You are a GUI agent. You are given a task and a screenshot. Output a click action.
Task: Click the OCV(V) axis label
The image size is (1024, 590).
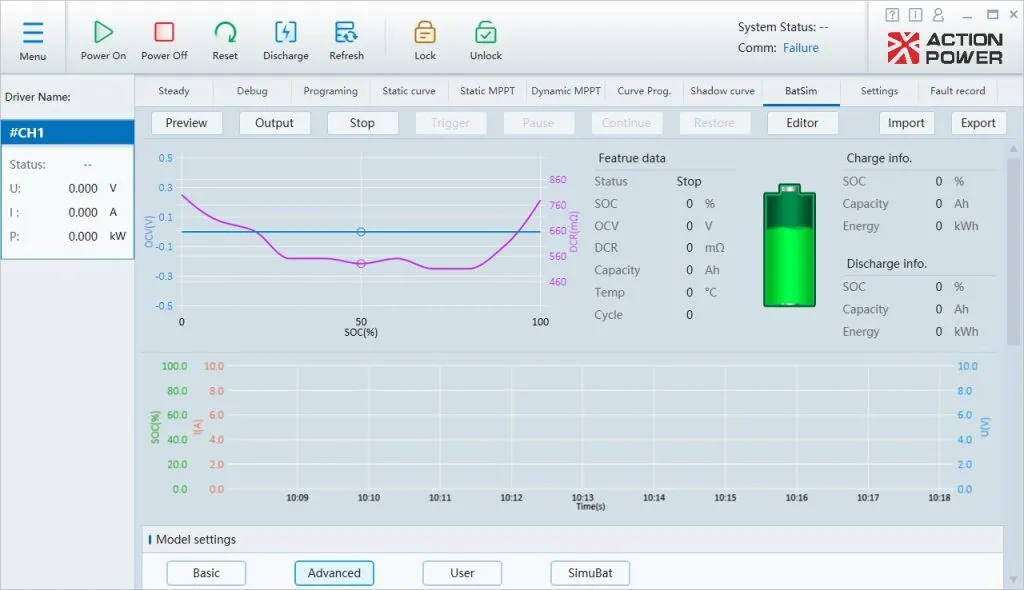[149, 231]
